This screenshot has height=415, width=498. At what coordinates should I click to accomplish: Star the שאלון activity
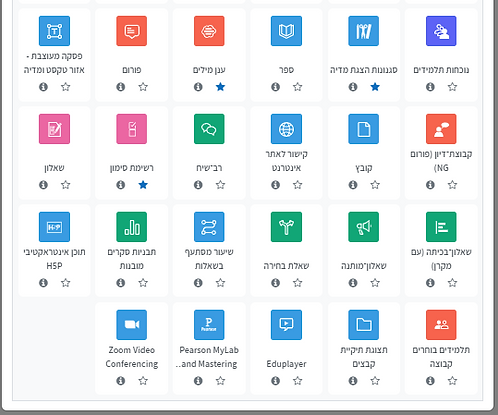tap(66, 185)
